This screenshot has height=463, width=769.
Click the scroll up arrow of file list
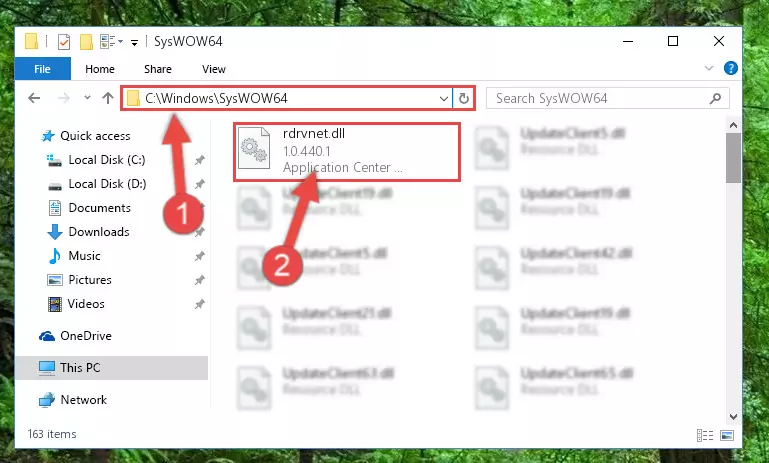click(x=734, y=126)
